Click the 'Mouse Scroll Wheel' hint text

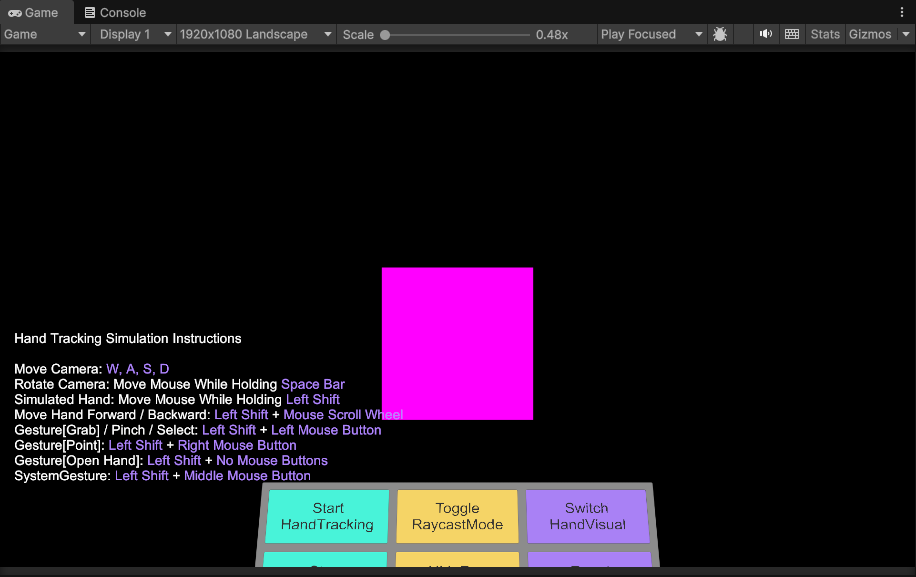pyautogui.click(x=344, y=415)
